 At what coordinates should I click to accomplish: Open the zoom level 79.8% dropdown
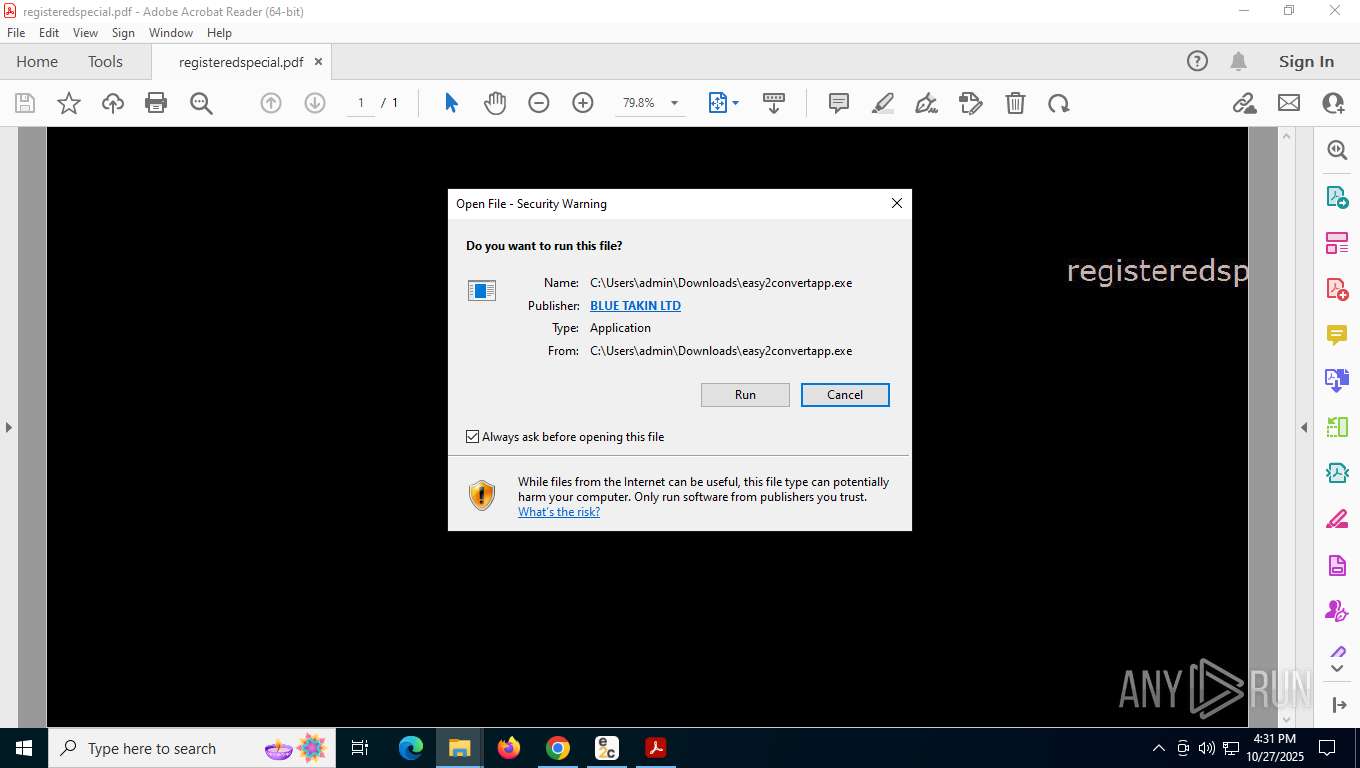tap(674, 103)
